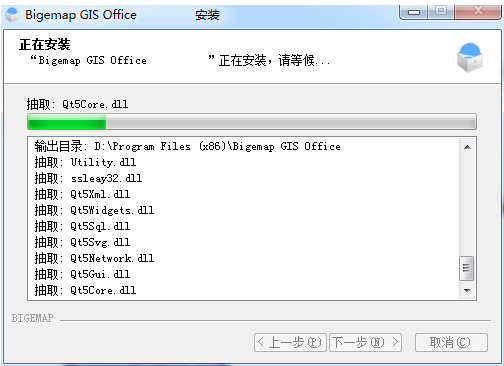Select the Qt5Svg.dll log line

[82, 242]
